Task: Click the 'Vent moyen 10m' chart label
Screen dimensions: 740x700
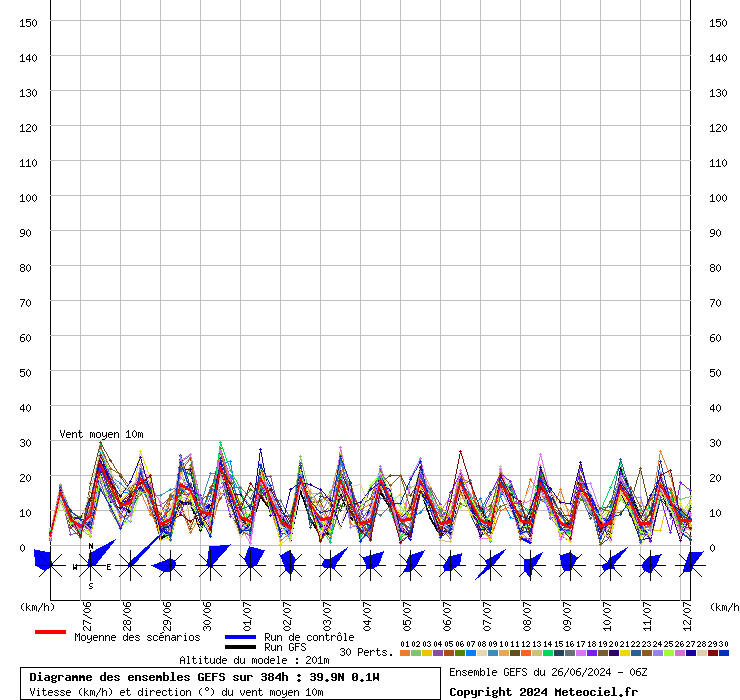Action: [x=101, y=434]
